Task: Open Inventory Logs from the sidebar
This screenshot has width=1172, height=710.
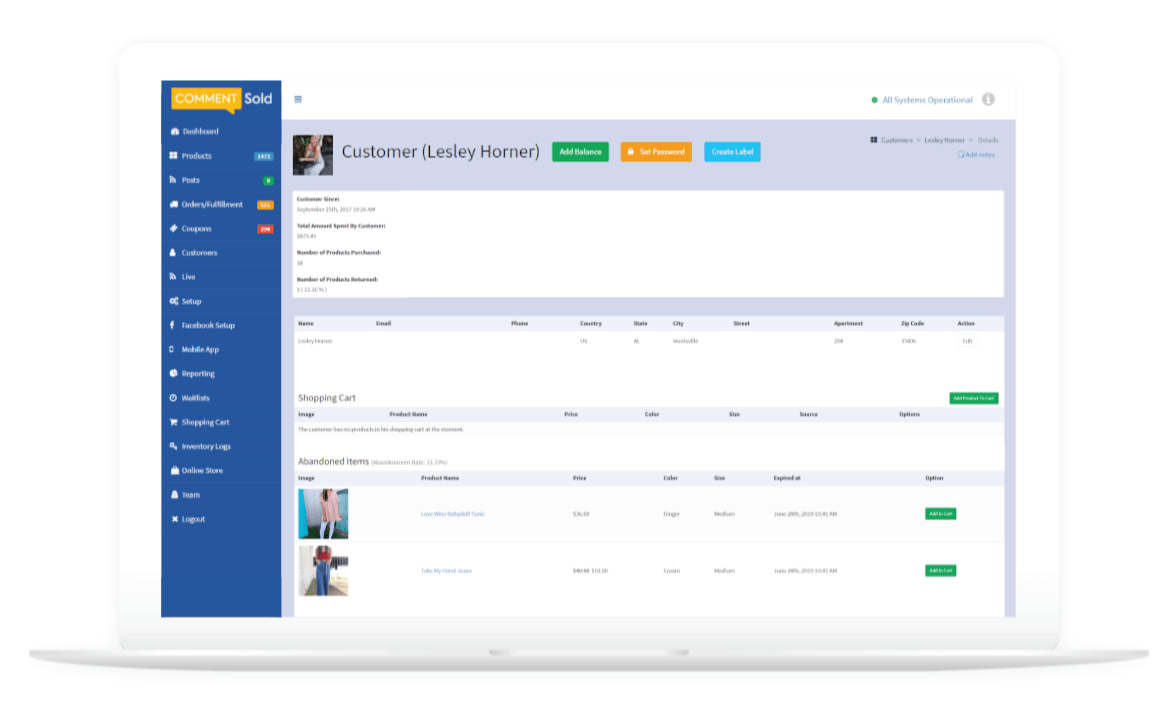Action: [x=206, y=446]
